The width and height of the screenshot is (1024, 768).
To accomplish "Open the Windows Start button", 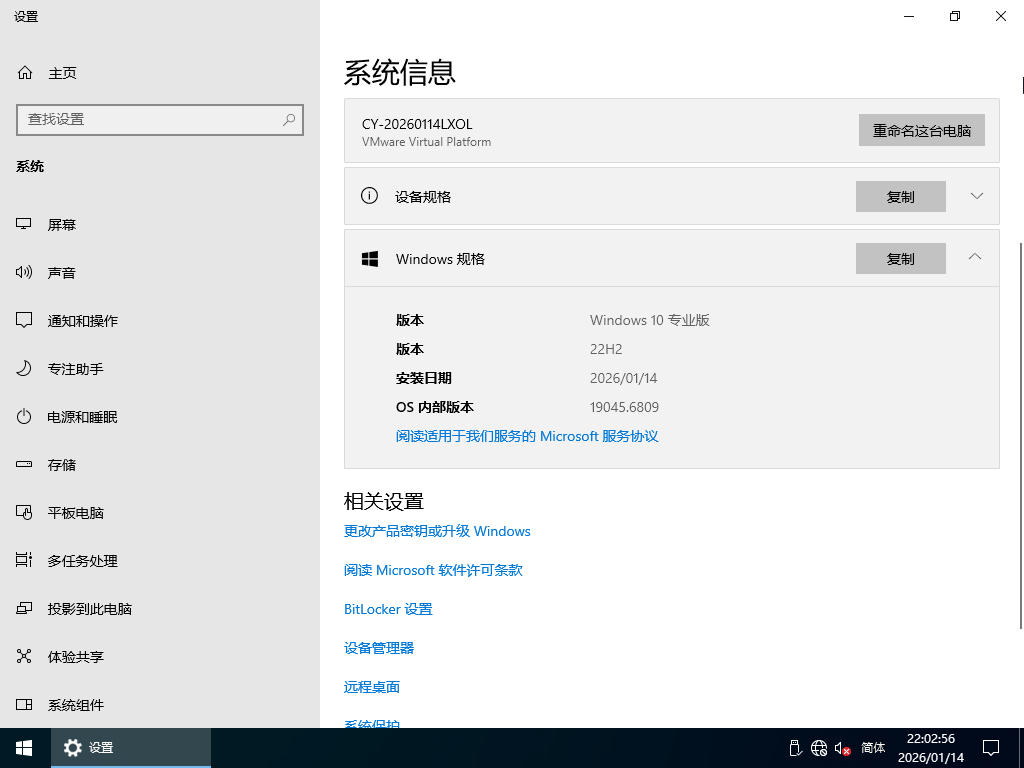I will 24,748.
